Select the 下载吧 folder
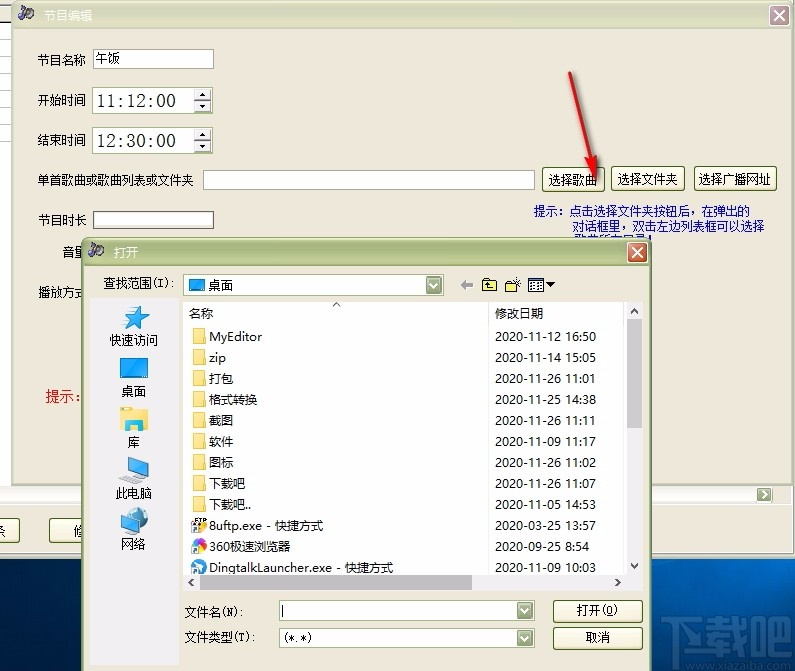This screenshot has width=795, height=671. 219,483
